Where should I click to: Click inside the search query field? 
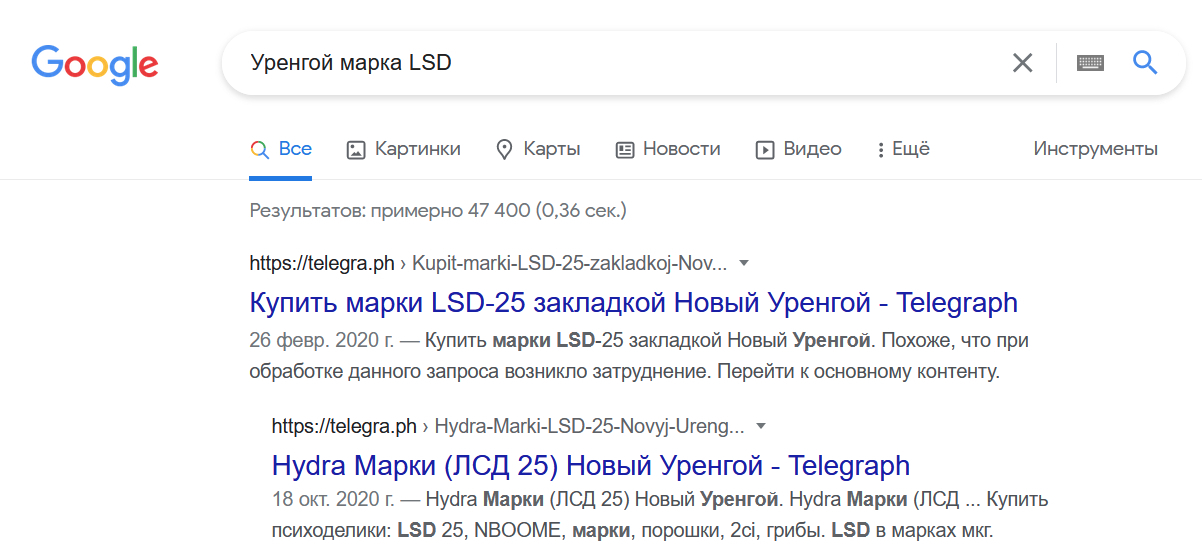[600, 63]
